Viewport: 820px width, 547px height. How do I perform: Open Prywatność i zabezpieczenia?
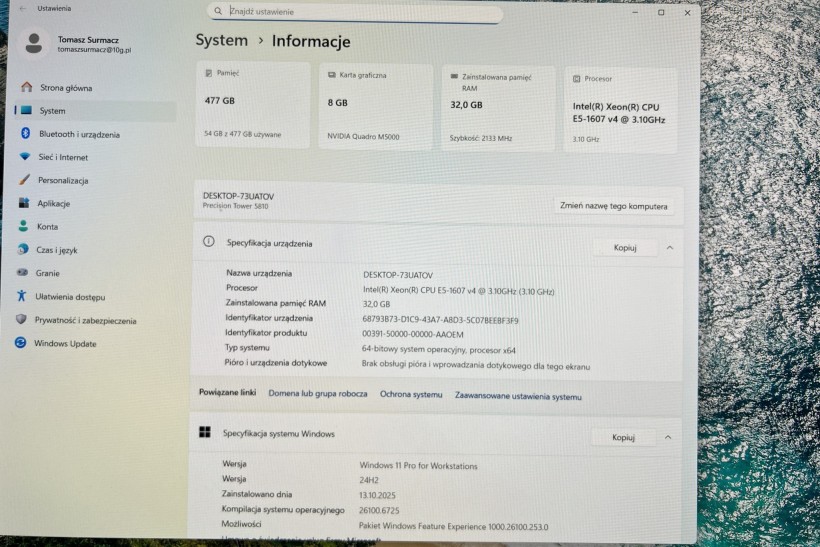tap(85, 320)
